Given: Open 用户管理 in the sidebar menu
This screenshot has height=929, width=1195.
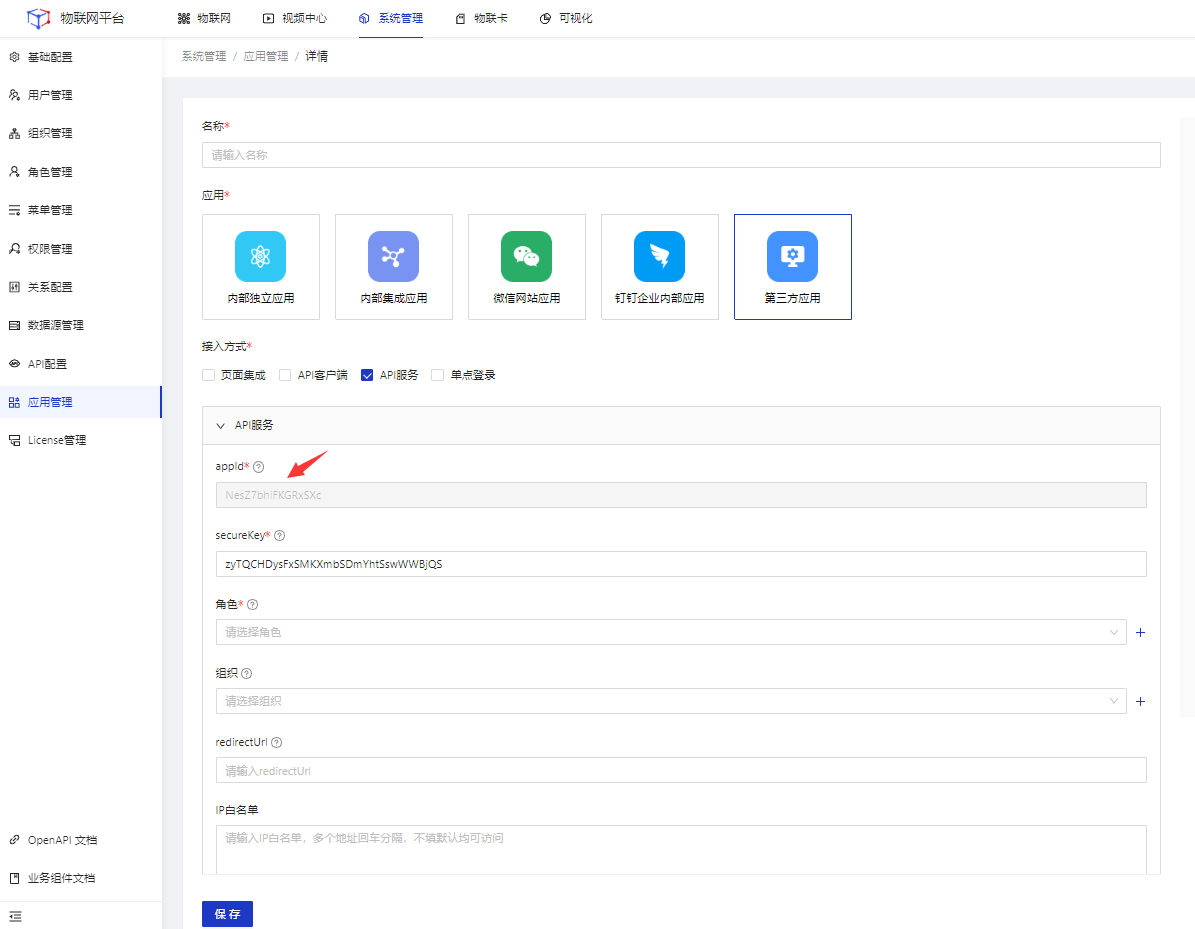Looking at the screenshot, I should (50, 95).
